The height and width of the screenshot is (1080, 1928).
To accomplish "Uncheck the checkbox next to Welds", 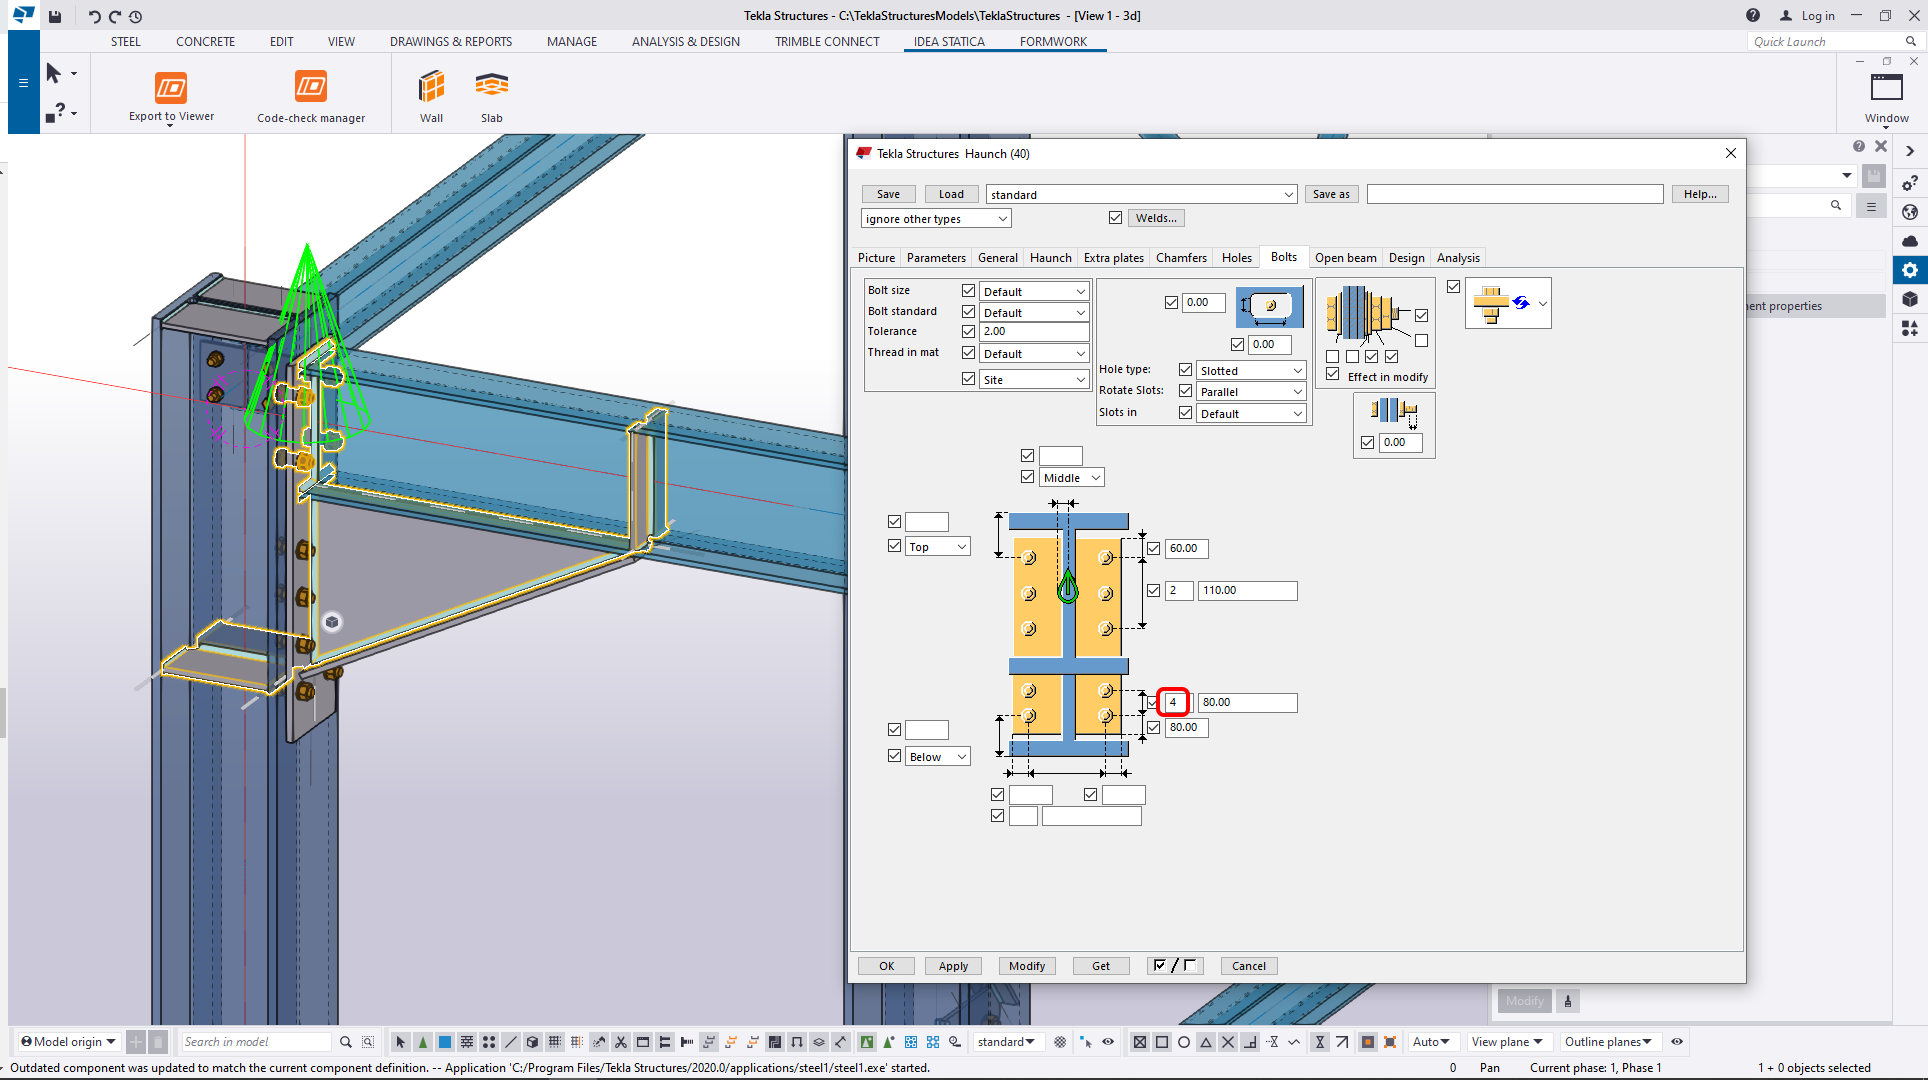I will [x=1115, y=217].
